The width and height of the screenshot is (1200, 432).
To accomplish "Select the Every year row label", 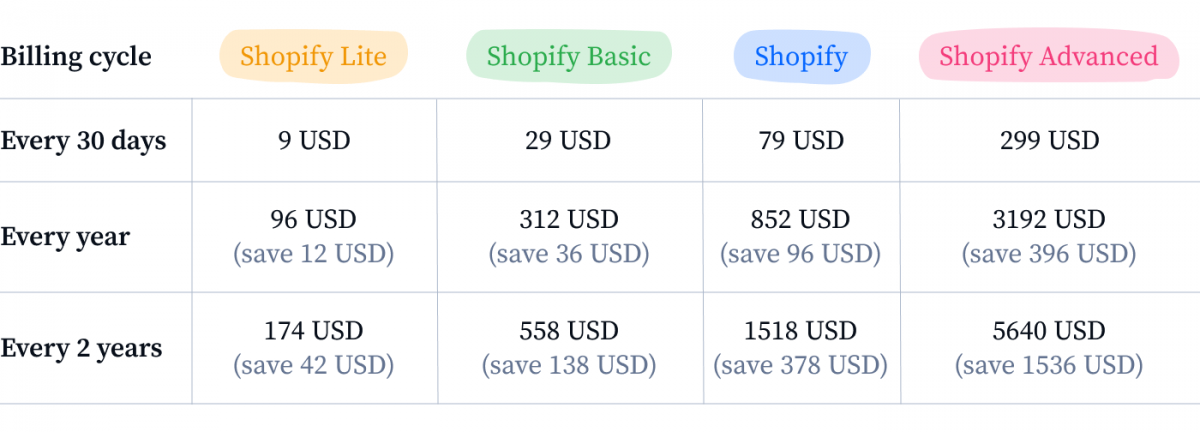I will click(x=65, y=238).
